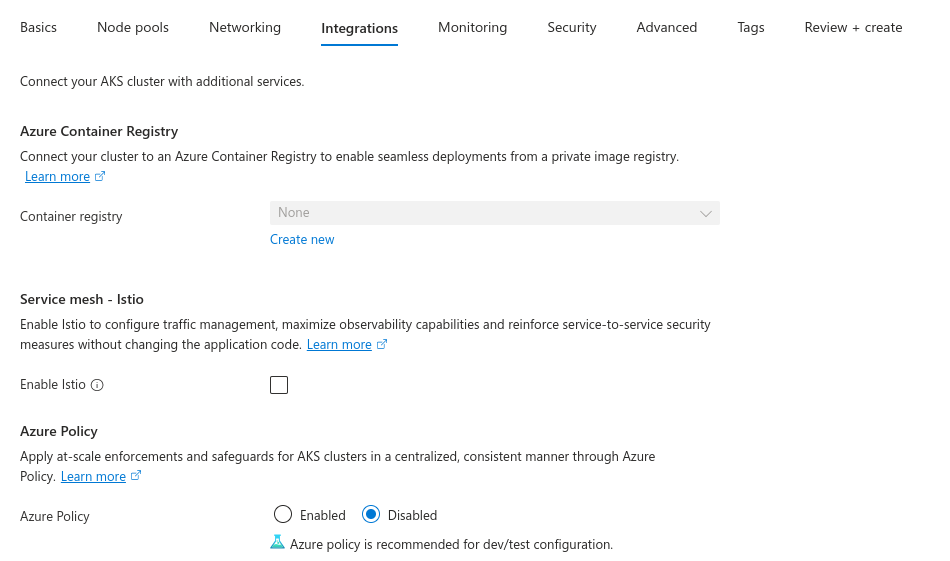Open the Container registry dropdown
The width and height of the screenshot is (950, 561).
(494, 213)
